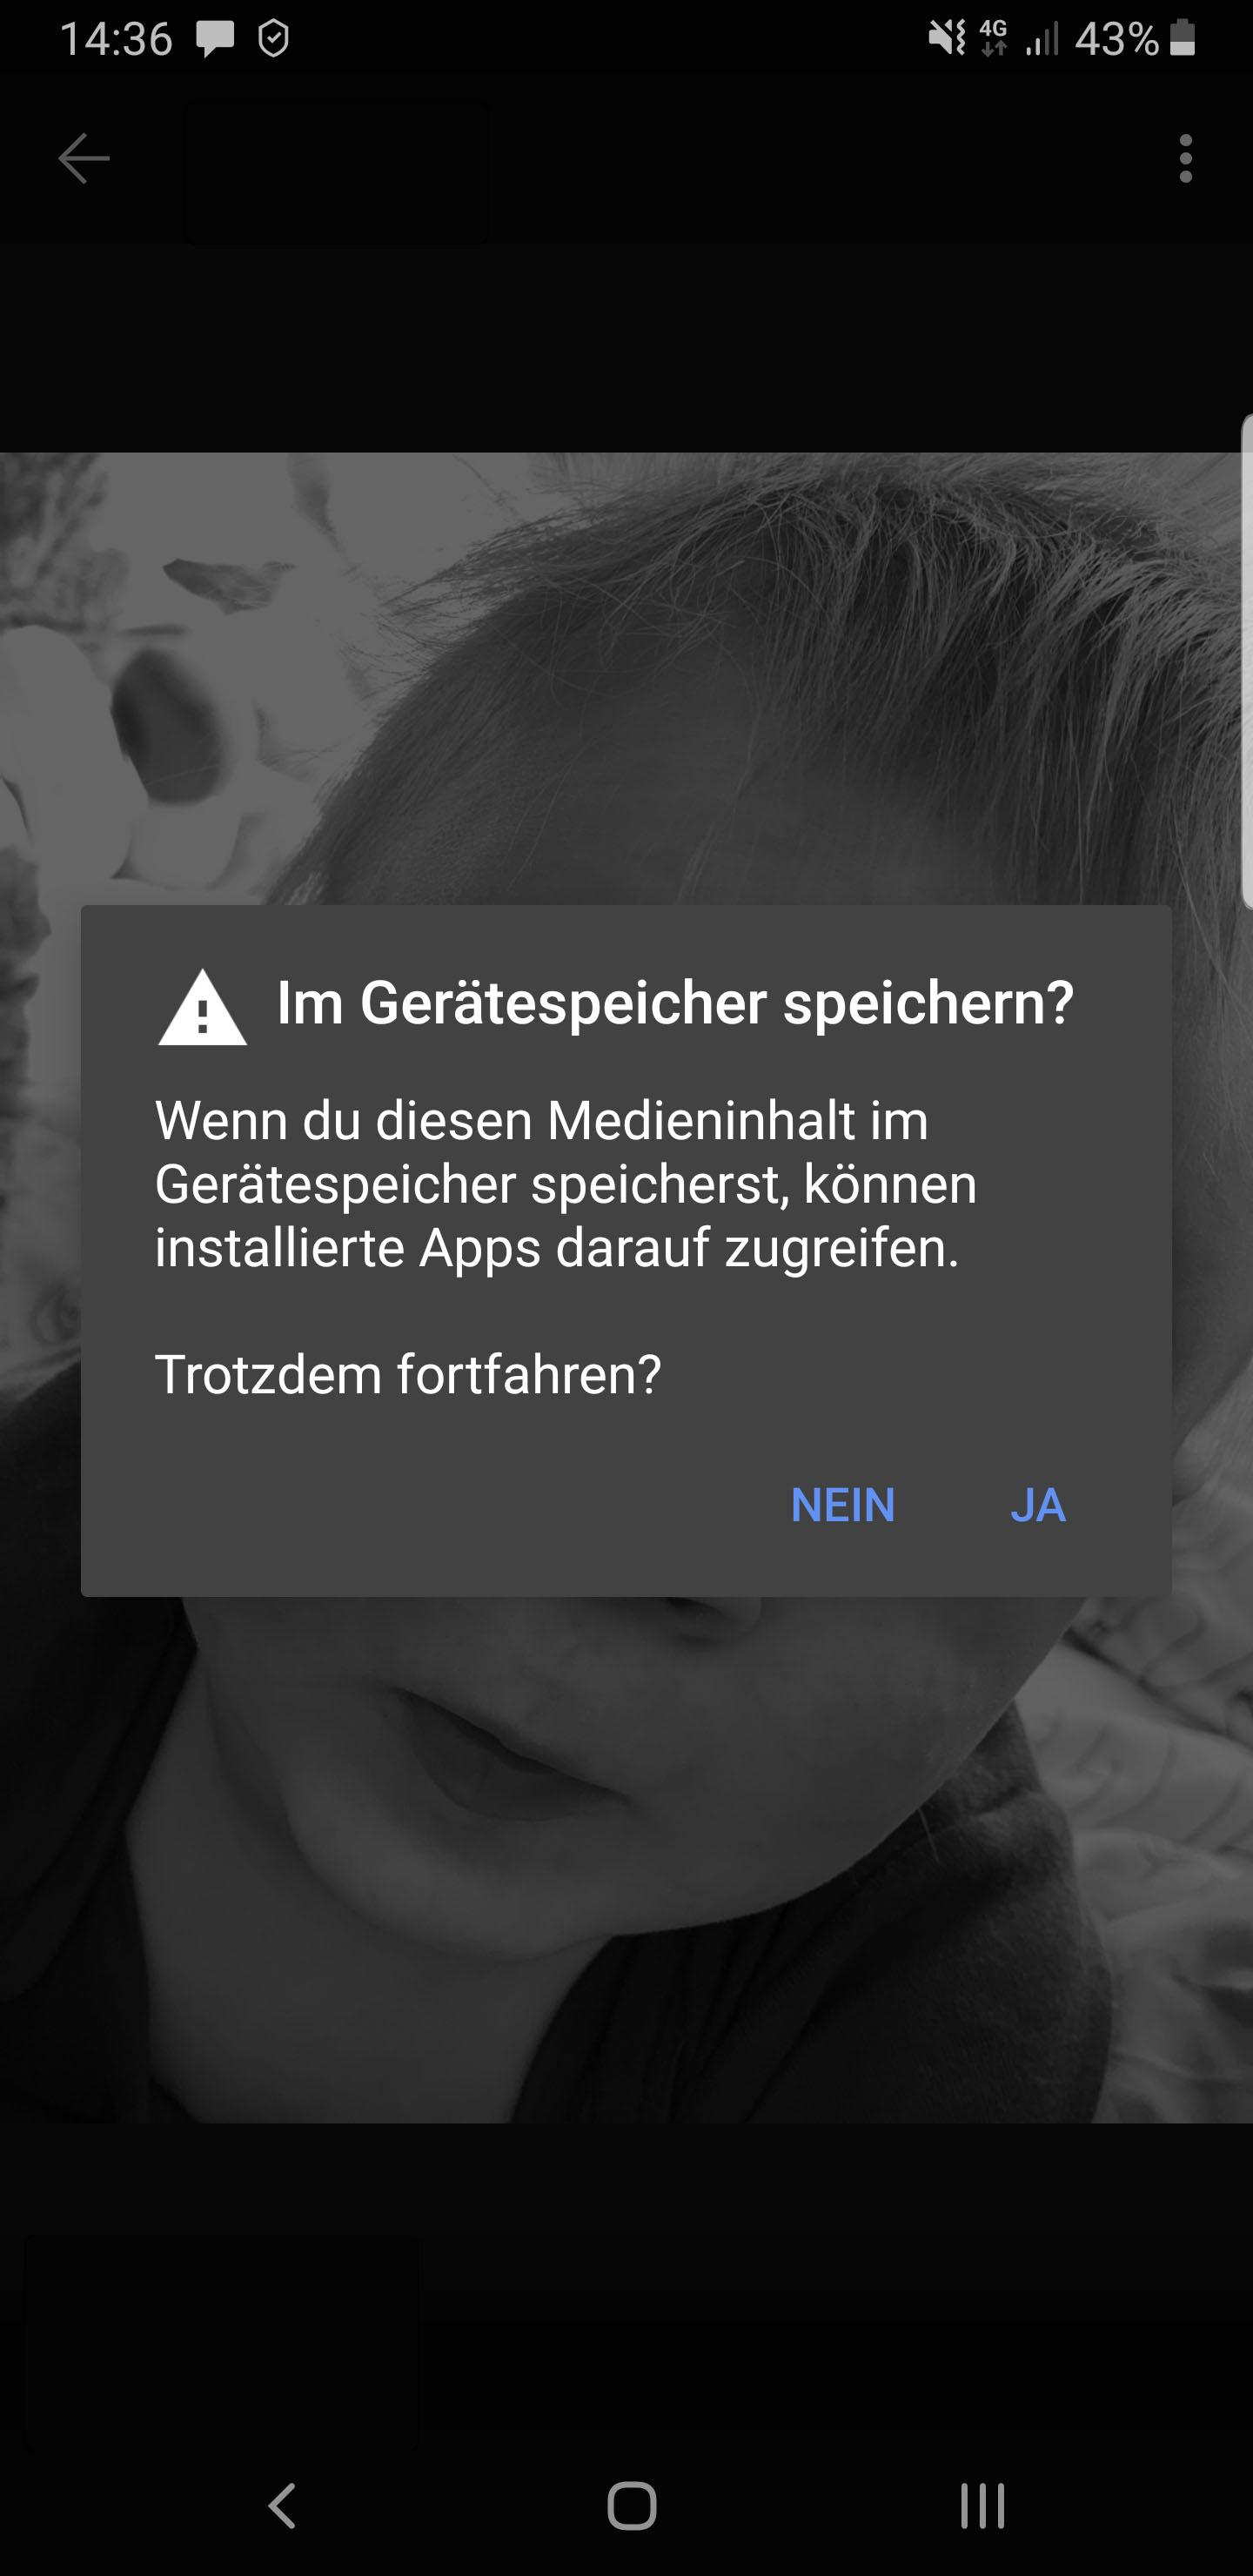This screenshot has height=2576, width=1253.
Task: Tap the Android back navigation button
Action: [283, 2505]
